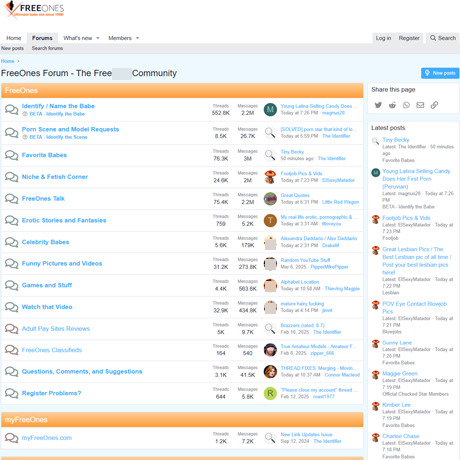Copy the page link icon
Screen dimensions: 460x460
(434, 105)
